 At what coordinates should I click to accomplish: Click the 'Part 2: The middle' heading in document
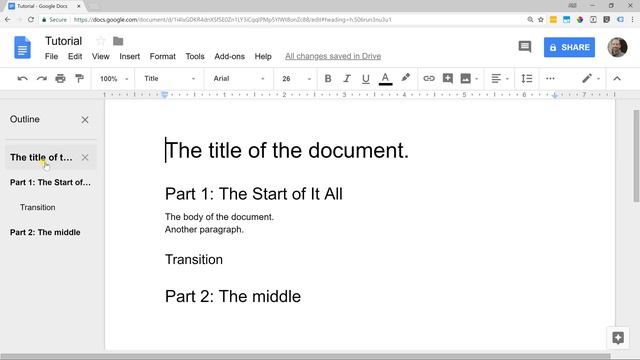tap(233, 296)
